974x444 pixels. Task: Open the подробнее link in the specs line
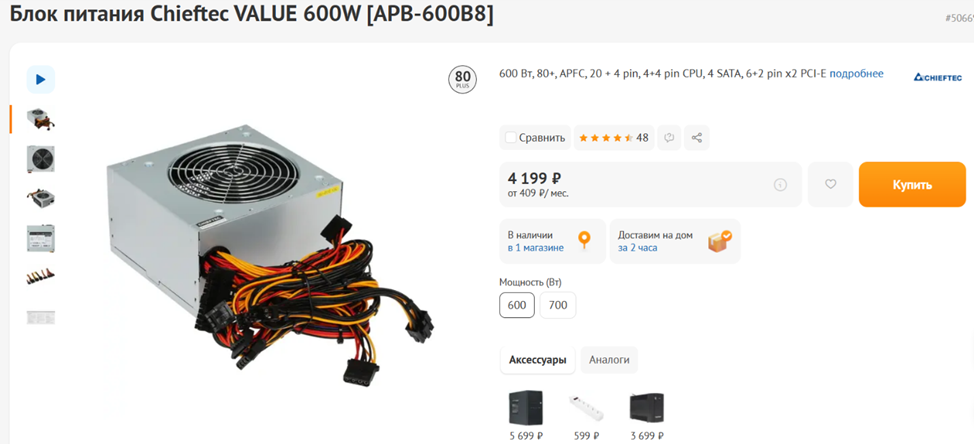(x=856, y=74)
